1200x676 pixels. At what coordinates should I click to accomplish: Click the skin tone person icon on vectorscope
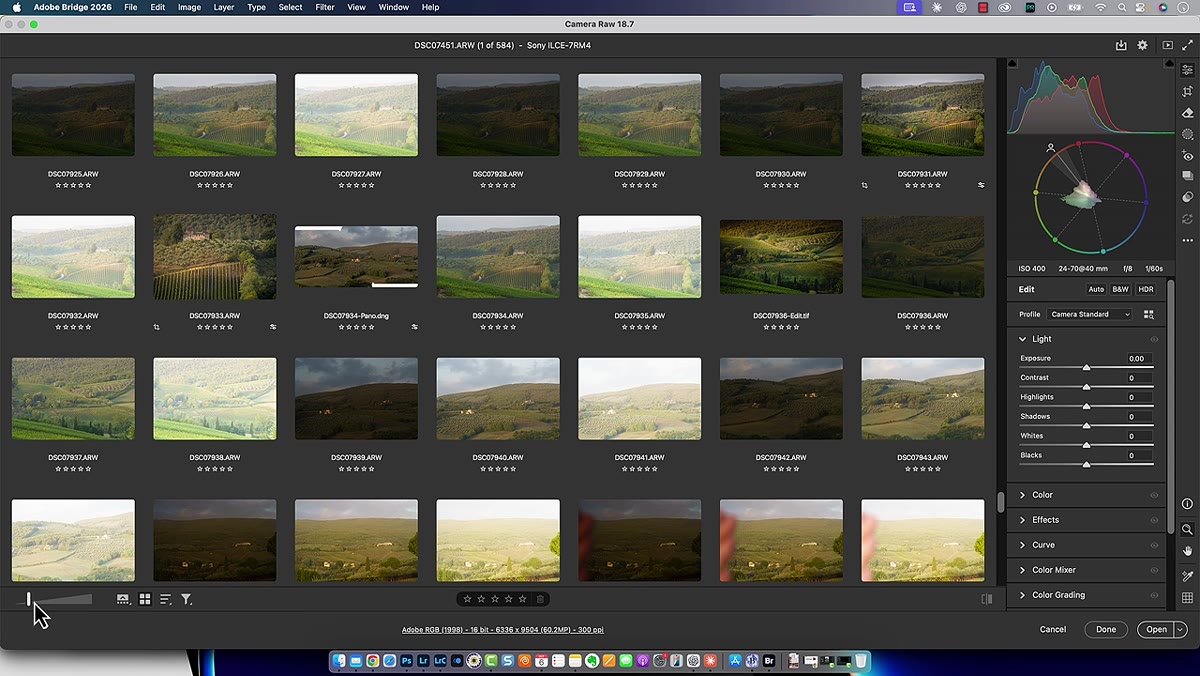(1051, 148)
